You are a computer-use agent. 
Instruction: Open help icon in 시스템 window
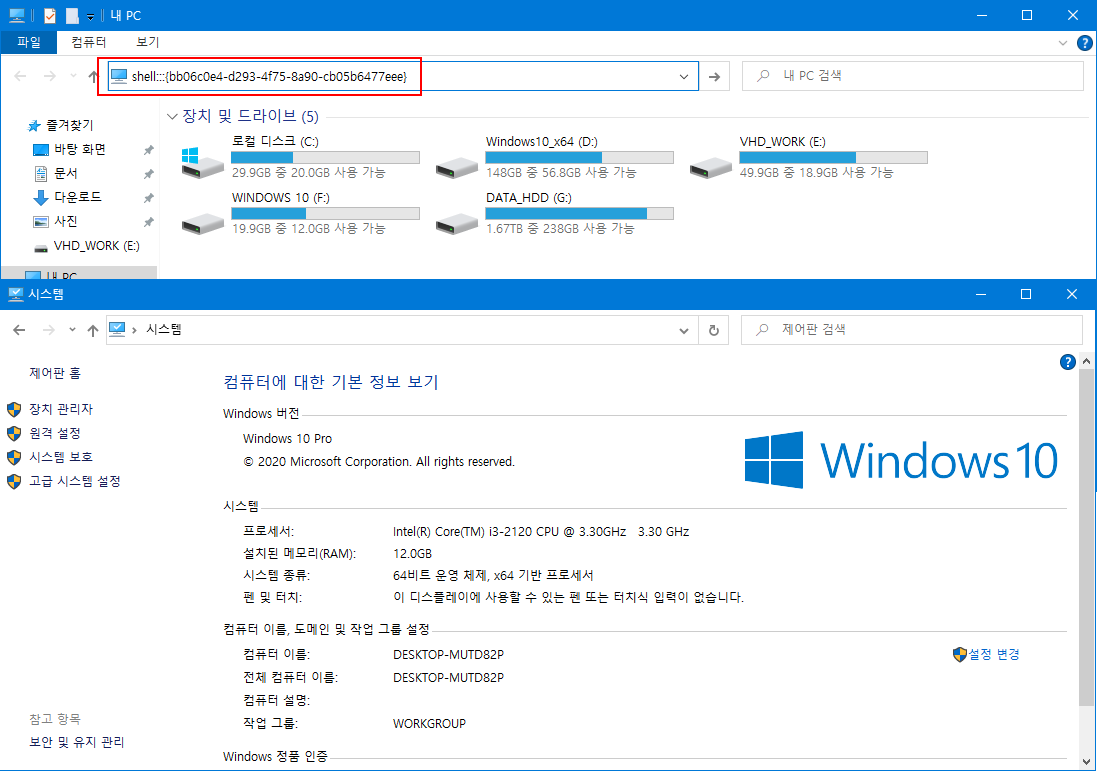1067,362
